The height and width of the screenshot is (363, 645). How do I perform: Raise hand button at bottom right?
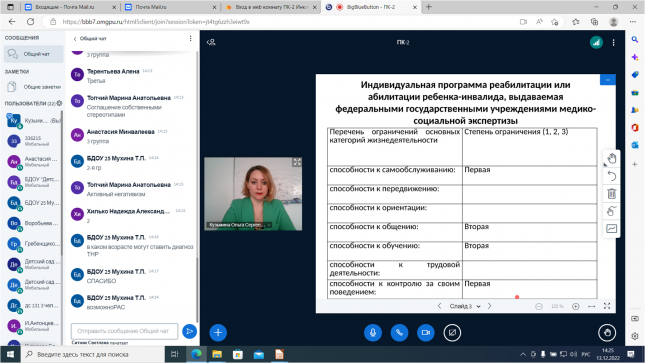click(x=607, y=333)
